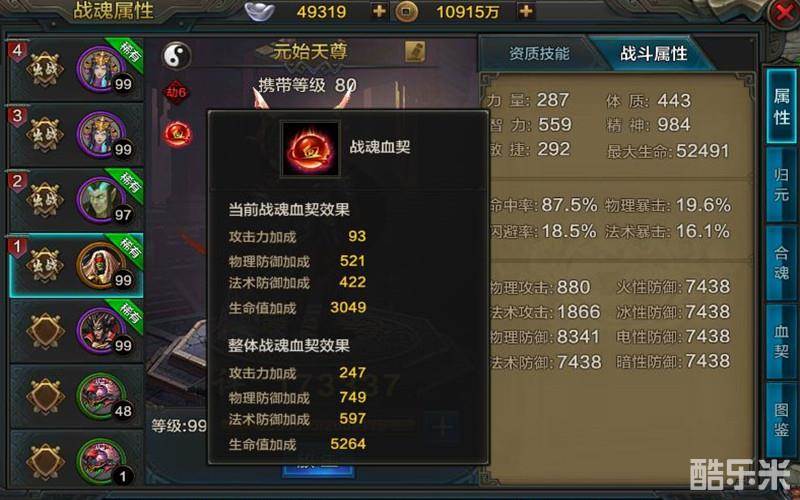
Task: Toggle 出战 badge for slot 4
Action: 45,69
